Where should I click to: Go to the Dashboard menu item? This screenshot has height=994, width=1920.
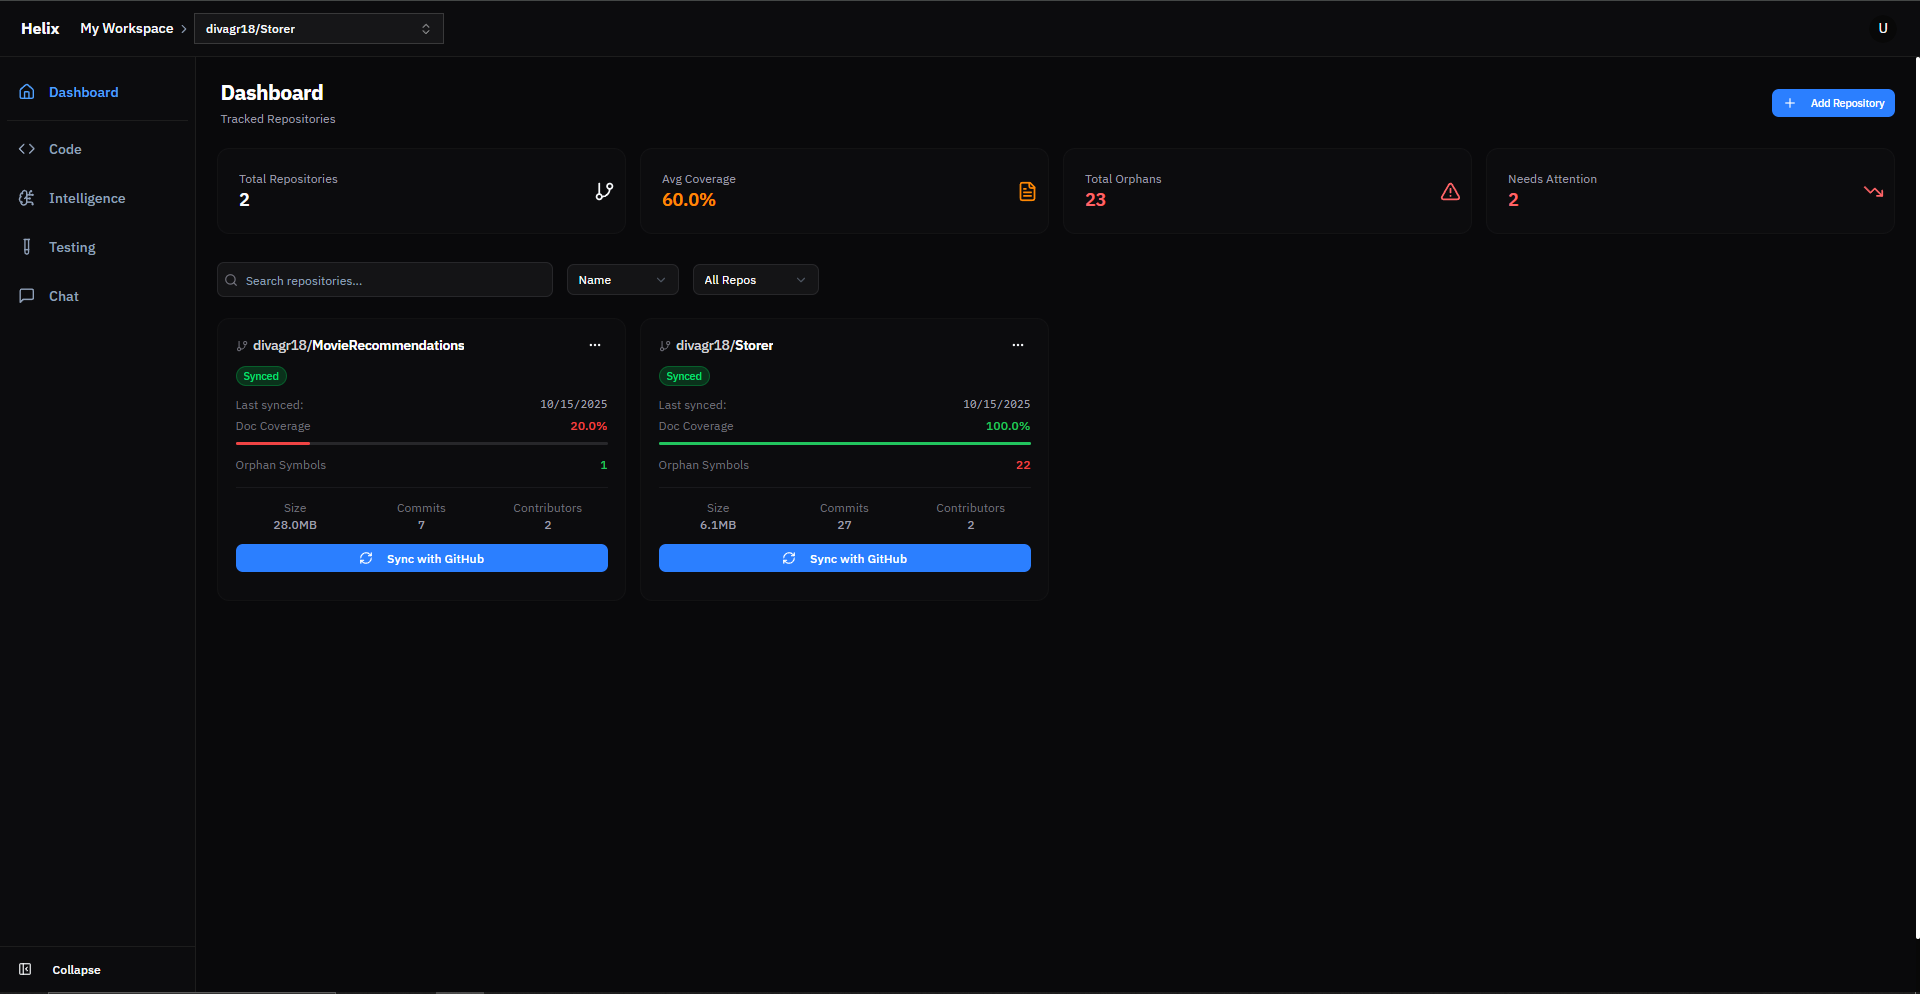coord(97,92)
